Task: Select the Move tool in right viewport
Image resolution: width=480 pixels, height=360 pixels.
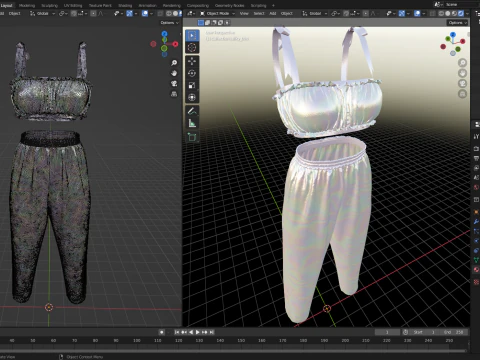Action: pos(192,61)
